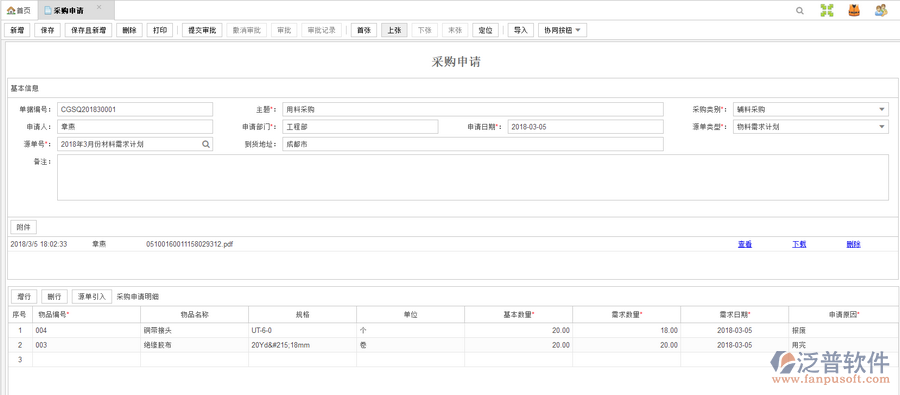The height and width of the screenshot is (395, 900).
Task: Click the 提交审批 button
Action: (x=202, y=30)
